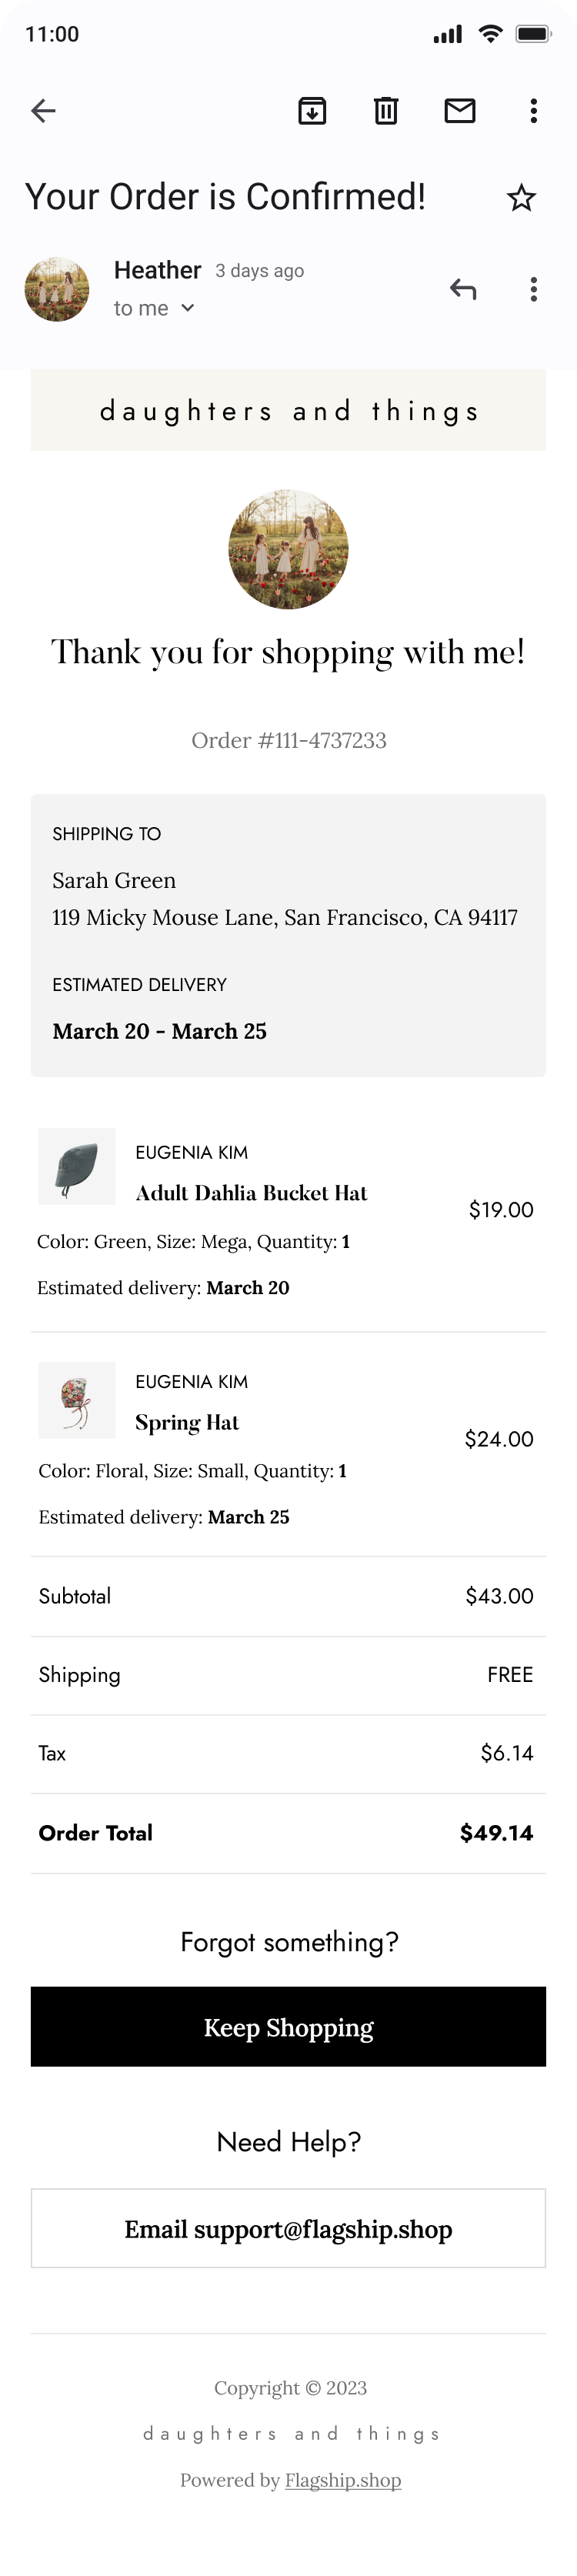Tap the circular family photo

288,549
